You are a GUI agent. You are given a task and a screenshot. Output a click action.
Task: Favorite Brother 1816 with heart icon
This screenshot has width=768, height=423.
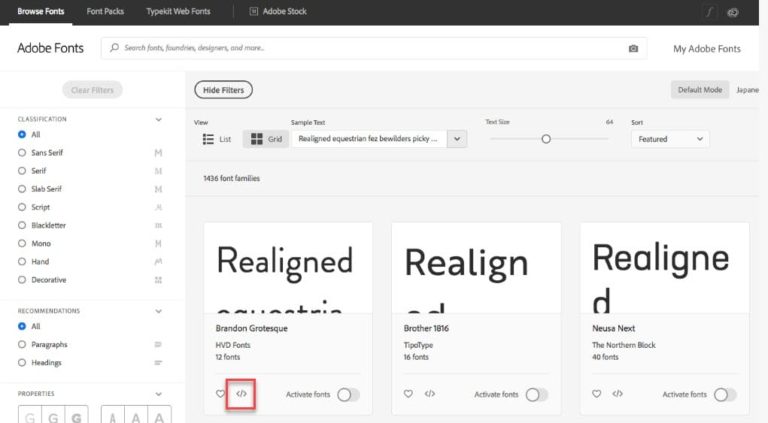pyautogui.click(x=408, y=394)
